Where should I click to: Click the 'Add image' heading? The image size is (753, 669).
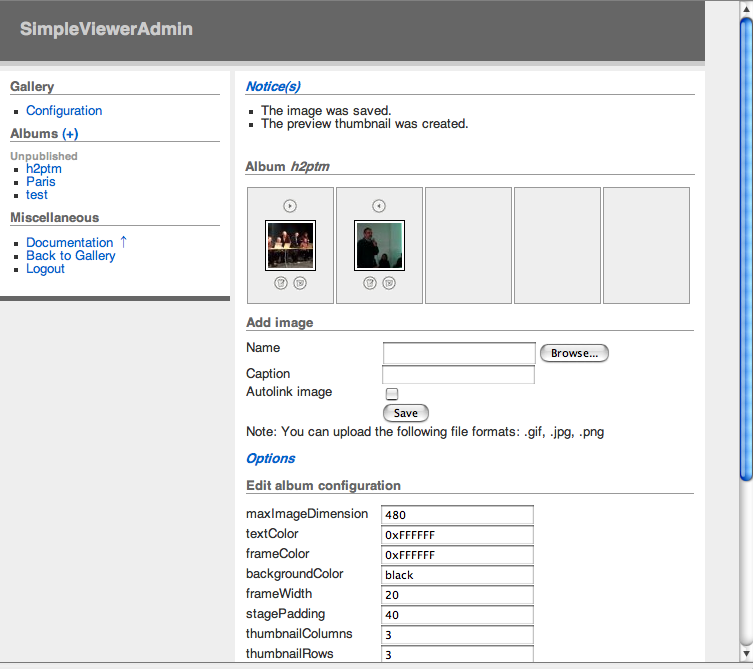[x=279, y=322]
